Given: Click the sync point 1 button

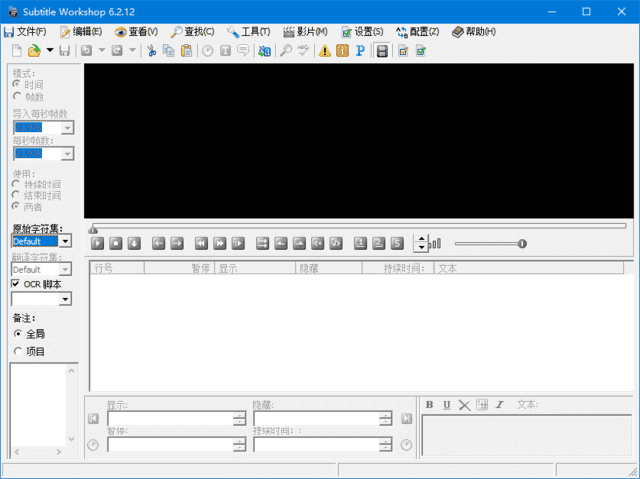Looking at the screenshot, I should tap(360, 244).
